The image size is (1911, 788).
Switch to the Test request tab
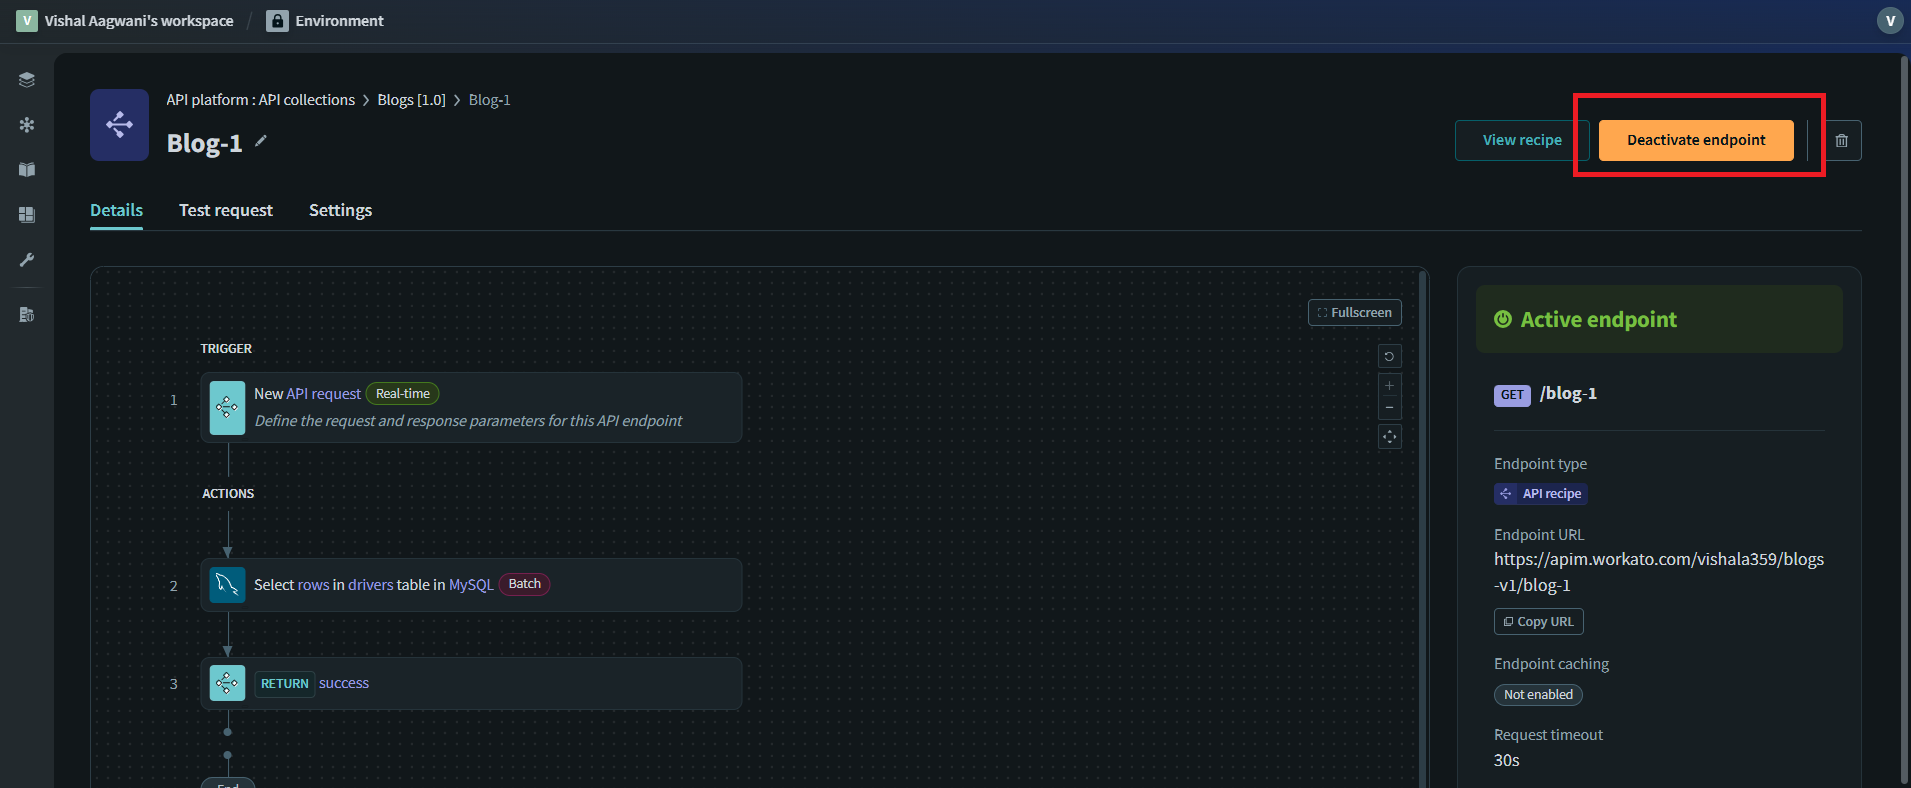226,210
